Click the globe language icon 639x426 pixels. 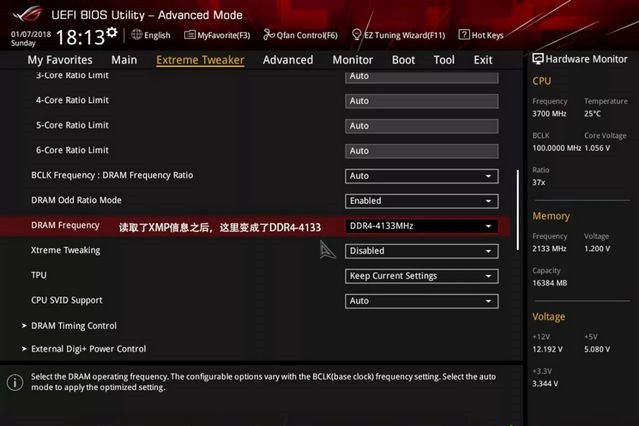(137, 35)
